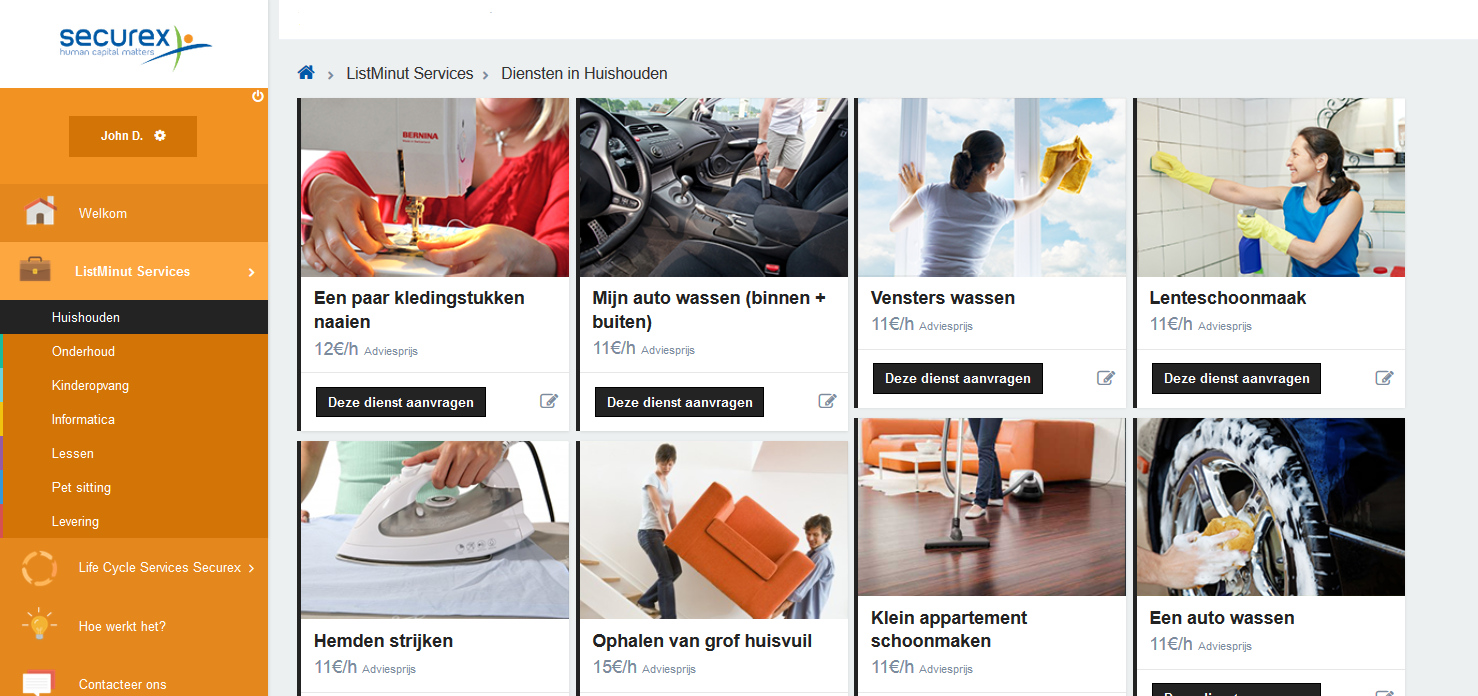Image resolution: width=1478 pixels, height=696 pixels.
Task: Click the lightbulb Hoe werkt het icon
Action: coord(39,625)
